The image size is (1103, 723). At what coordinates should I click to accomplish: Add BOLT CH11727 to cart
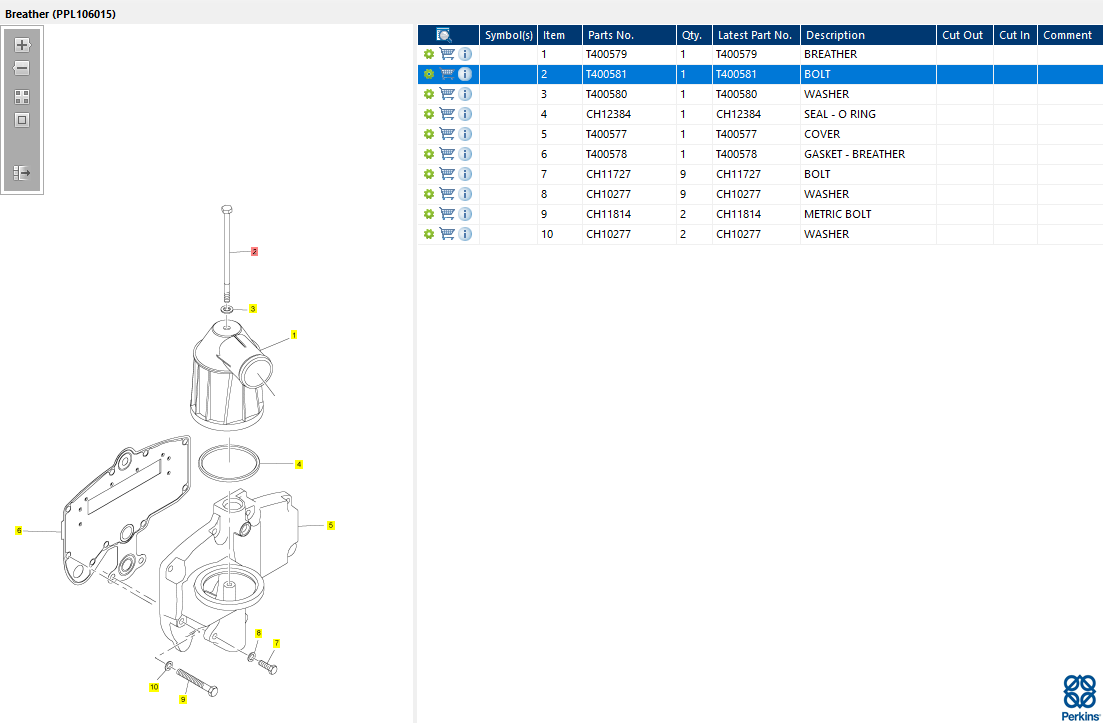pos(447,174)
